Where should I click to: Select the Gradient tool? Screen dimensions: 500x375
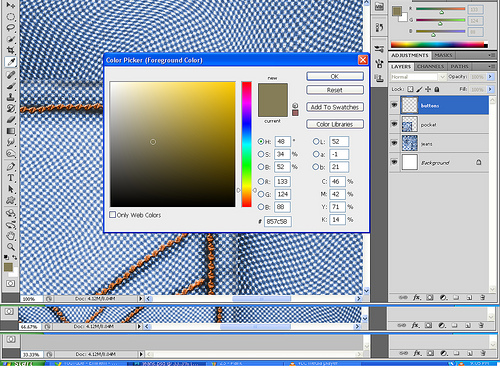point(11,131)
